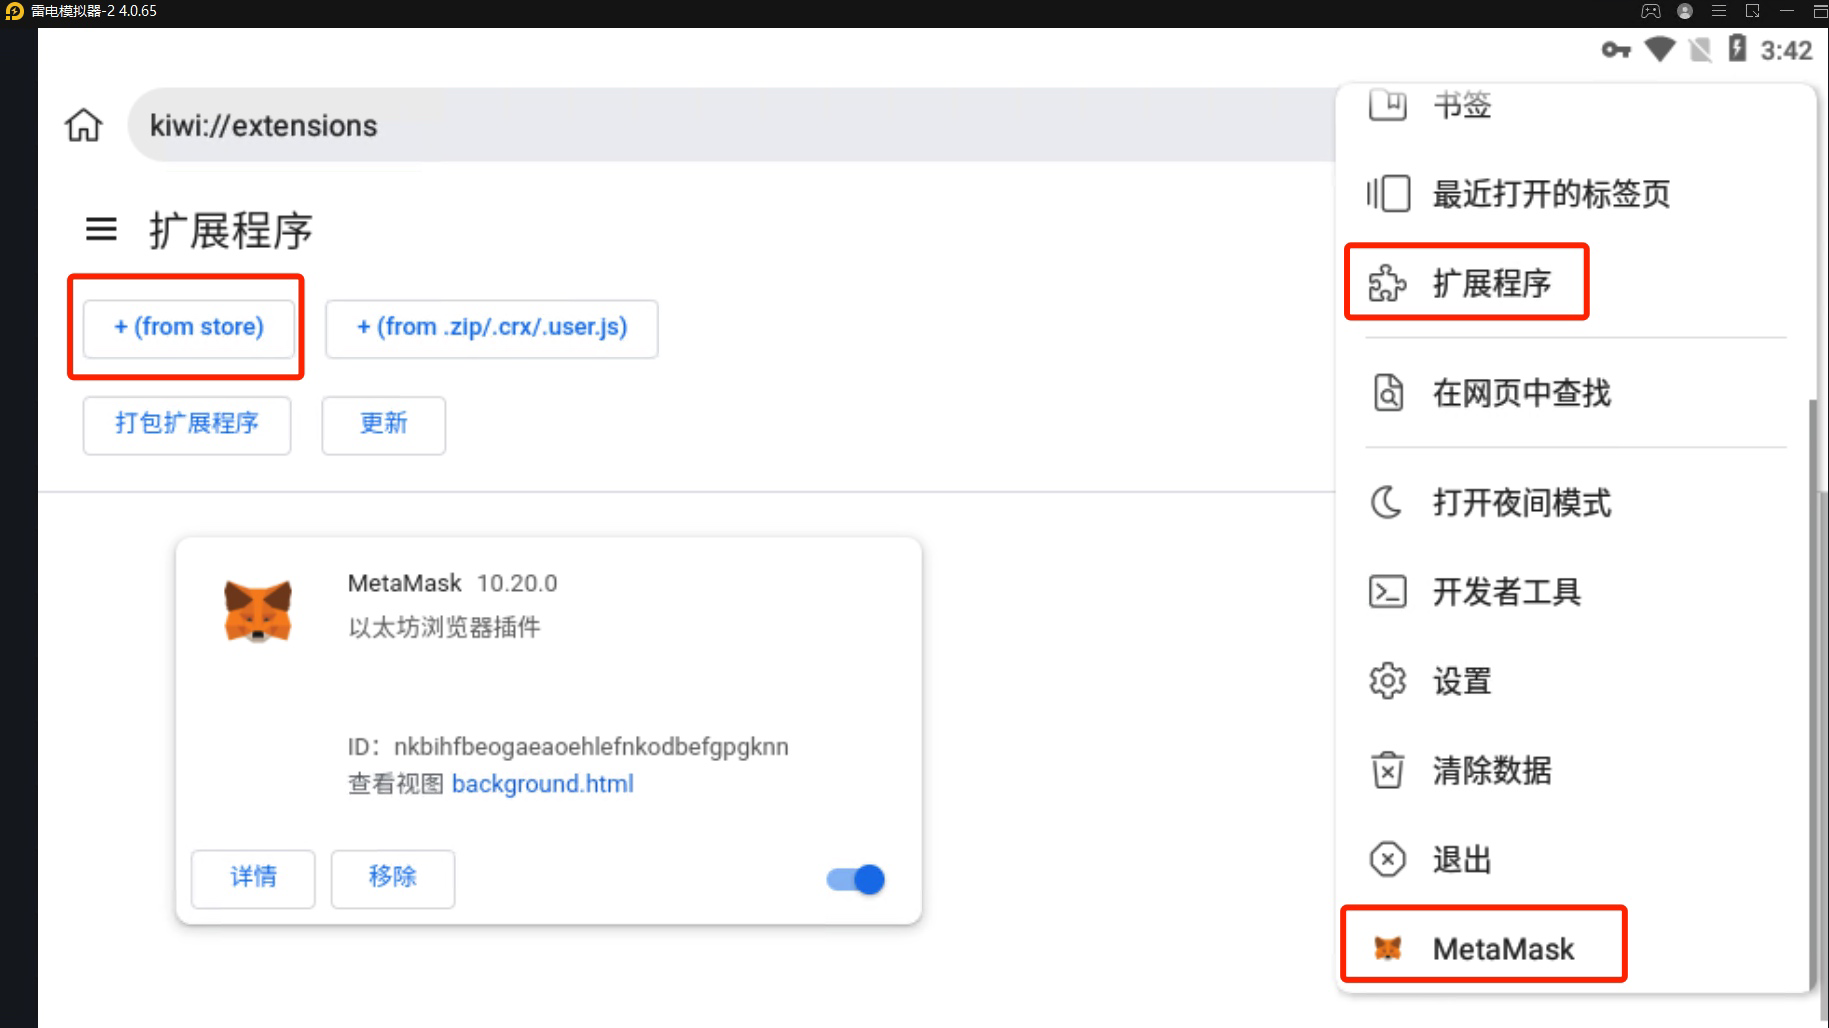Image resolution: width=1829 pixels, height=1028 pixels.
Task: Click the MetaMask 10.20.0 title text
Action: click(x=452, y=583)
